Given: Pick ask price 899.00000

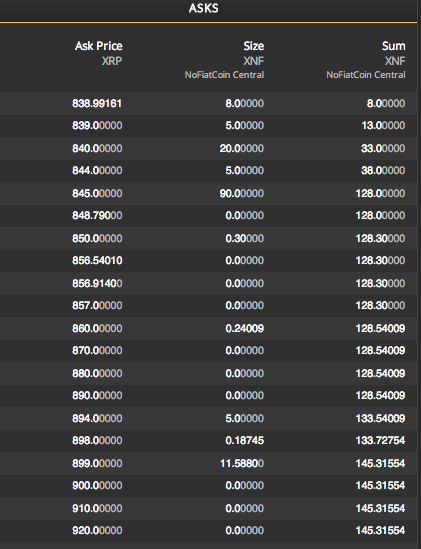Looking at the screenshot, I should pos(97,464).
